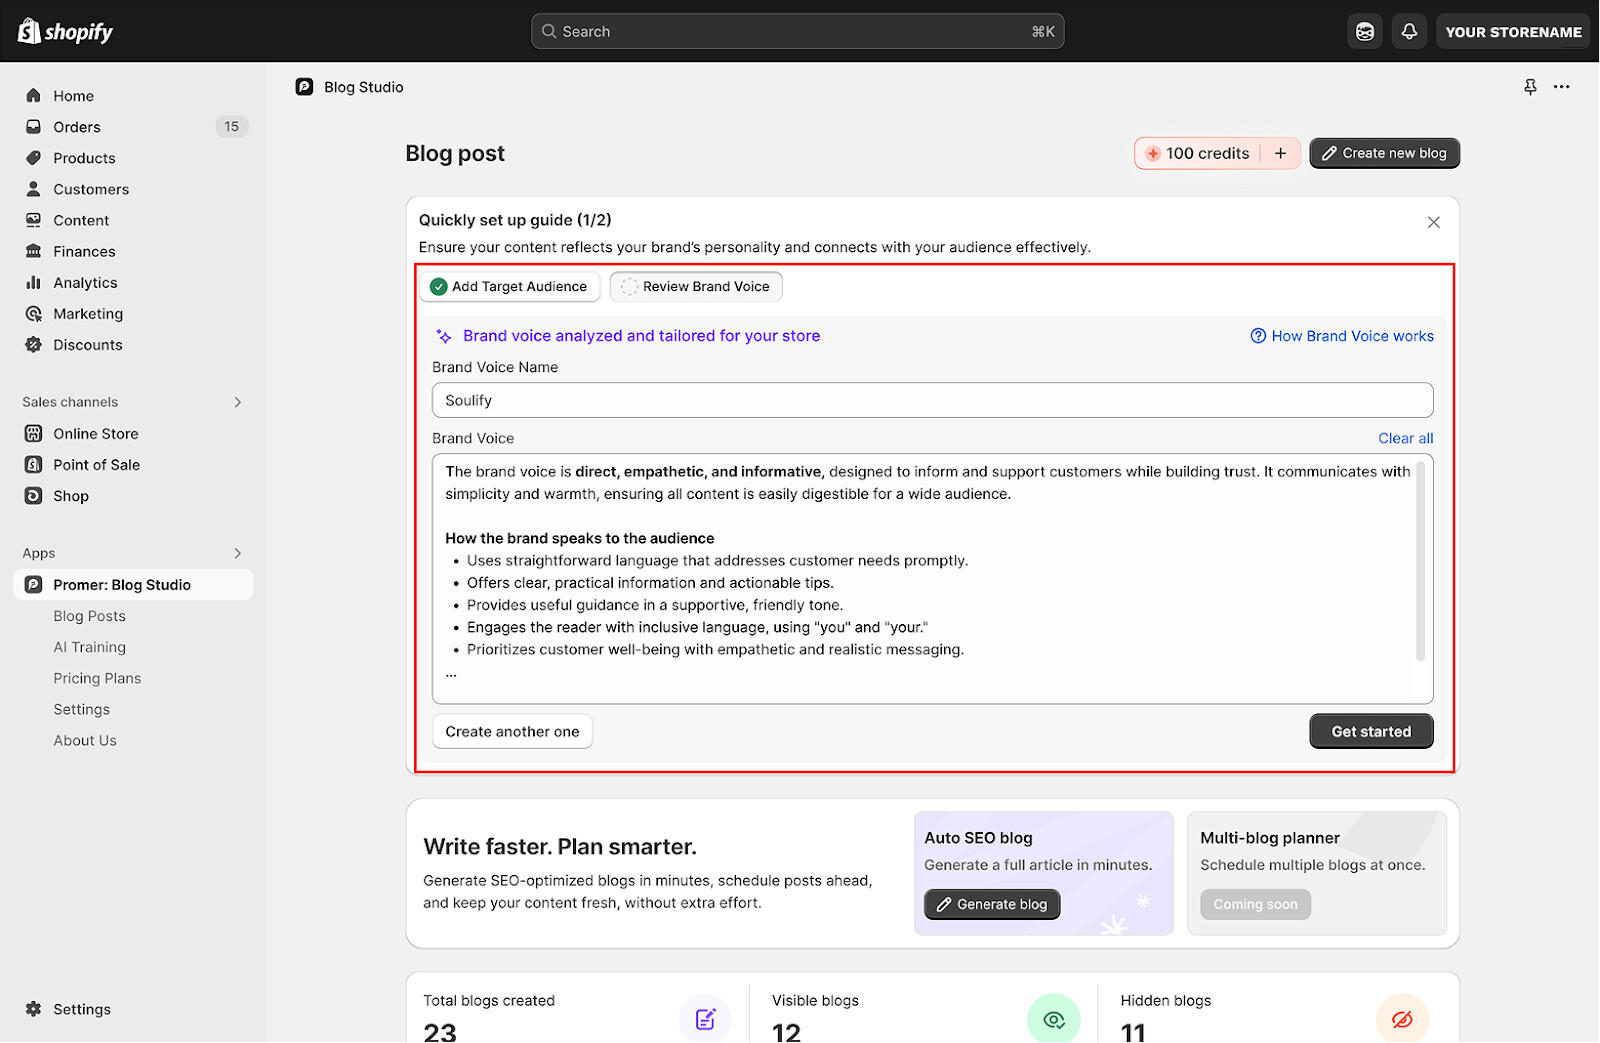Open About Us submenu
This screenshot has width=1600, height=1043.
click(85, 740)
